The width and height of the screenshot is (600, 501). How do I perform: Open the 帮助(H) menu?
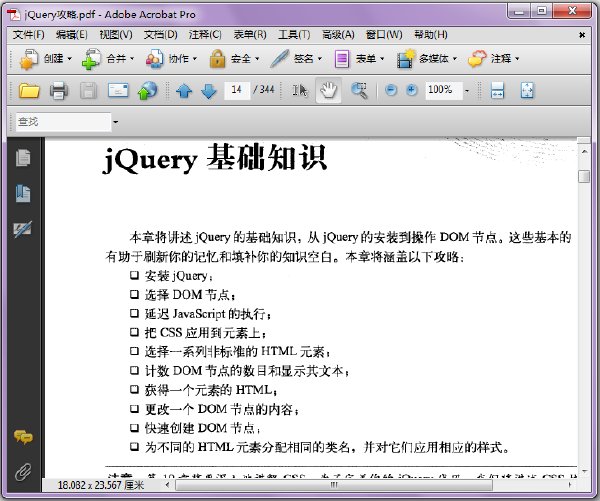[x=430, y=35]
